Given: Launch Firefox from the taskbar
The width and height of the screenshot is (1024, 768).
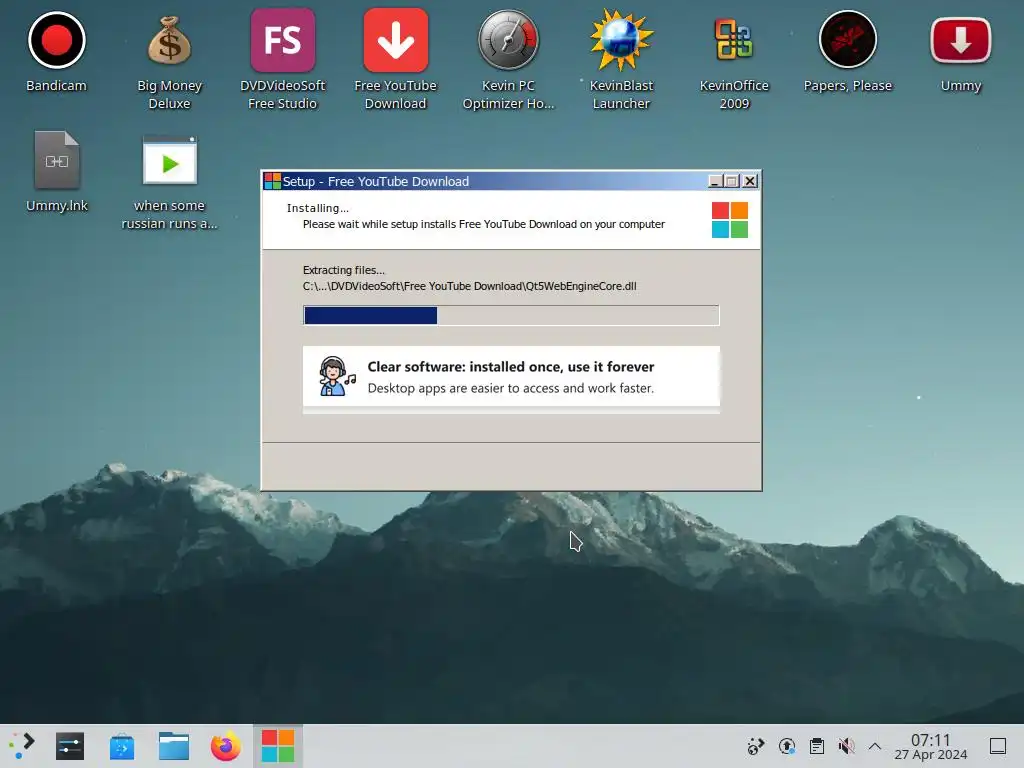Looking at the screenshot, I should 225,746.
